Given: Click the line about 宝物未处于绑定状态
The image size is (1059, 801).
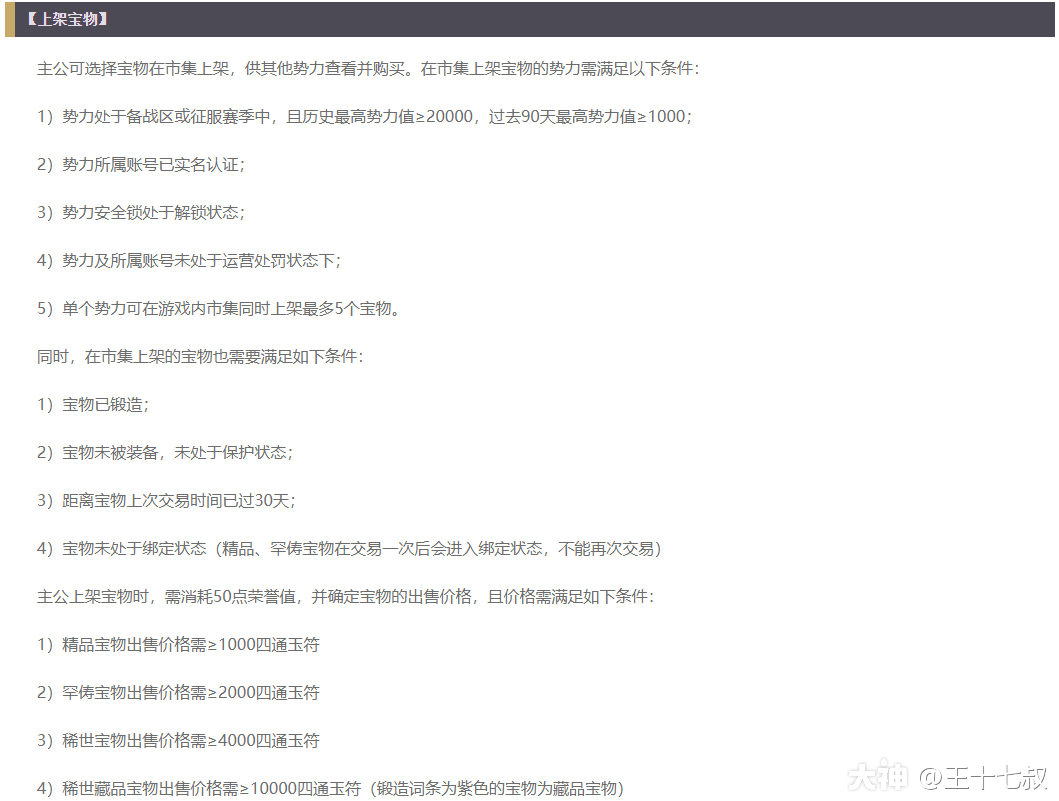Looking at the screenshot, I should tap(349, 549).
